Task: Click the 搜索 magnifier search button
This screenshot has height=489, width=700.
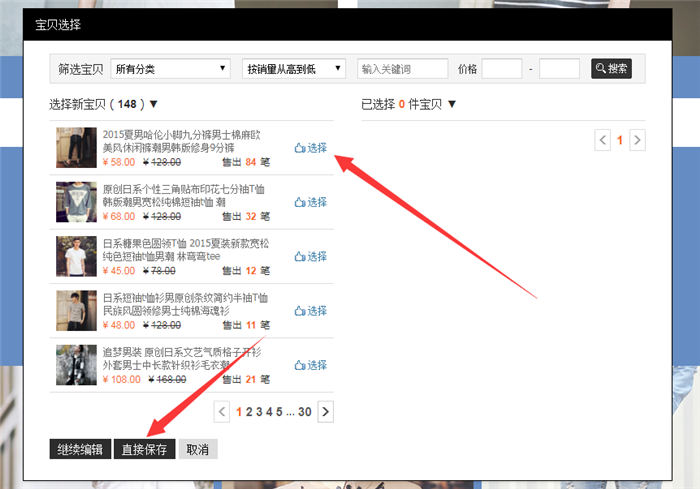Action: [x=611, y=69]
